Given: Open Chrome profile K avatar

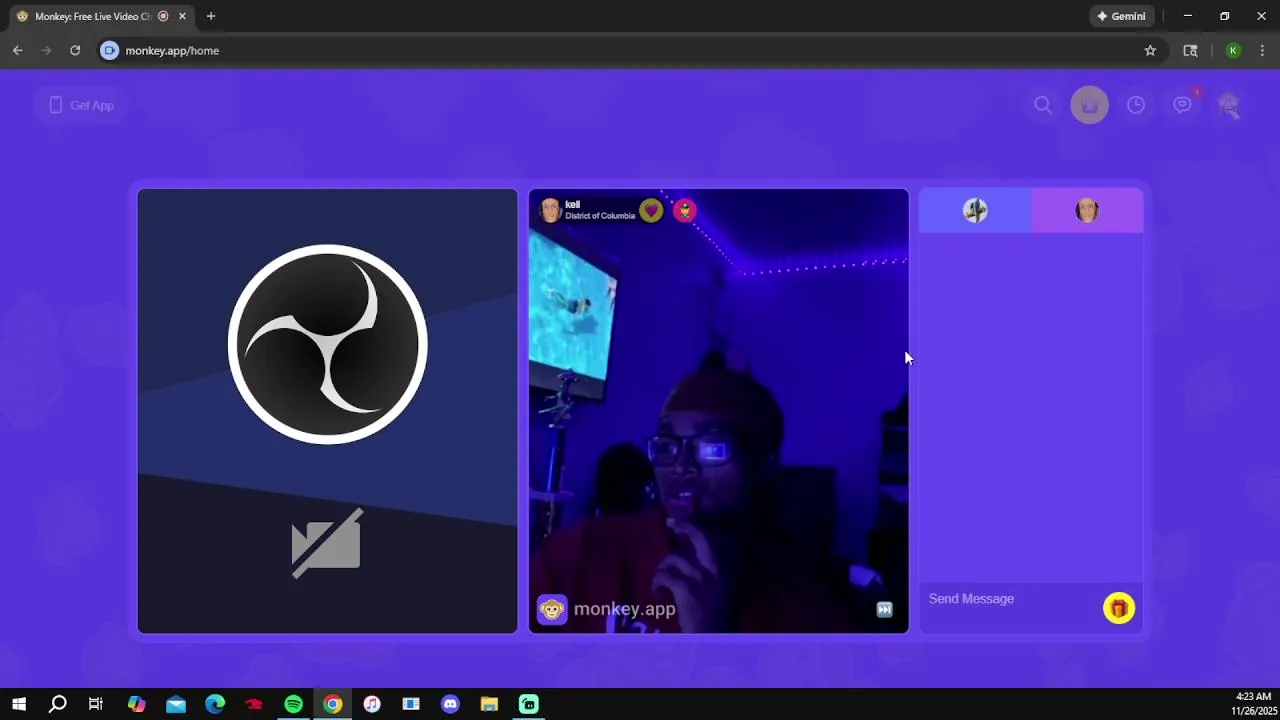Looking at the screenshot, I should [x=1233, y=50].
